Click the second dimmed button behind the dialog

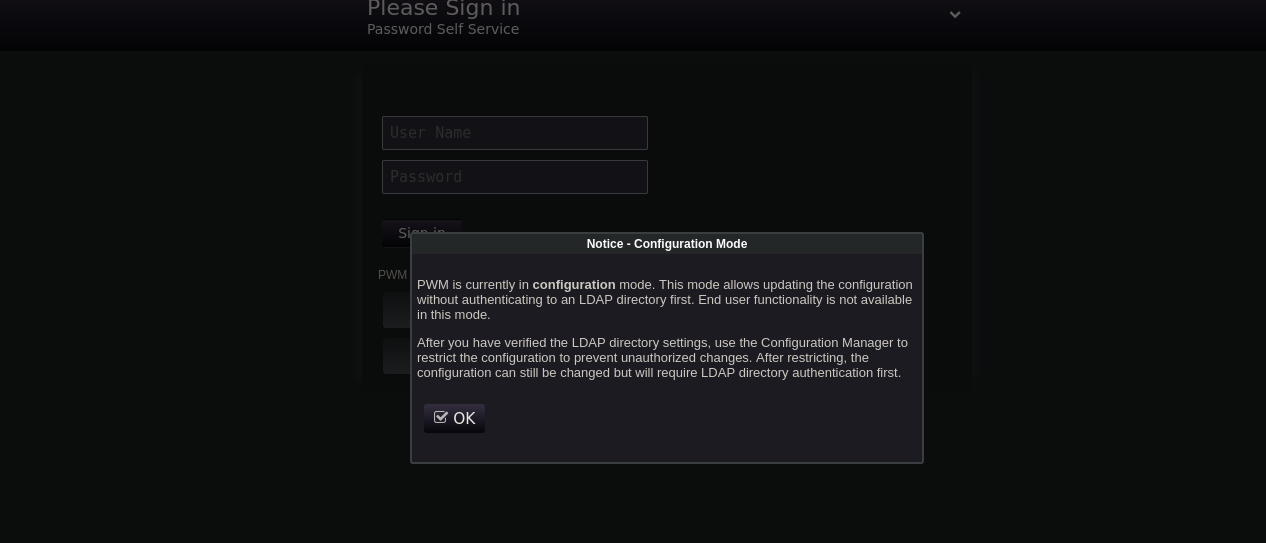(x=396, y=356)
